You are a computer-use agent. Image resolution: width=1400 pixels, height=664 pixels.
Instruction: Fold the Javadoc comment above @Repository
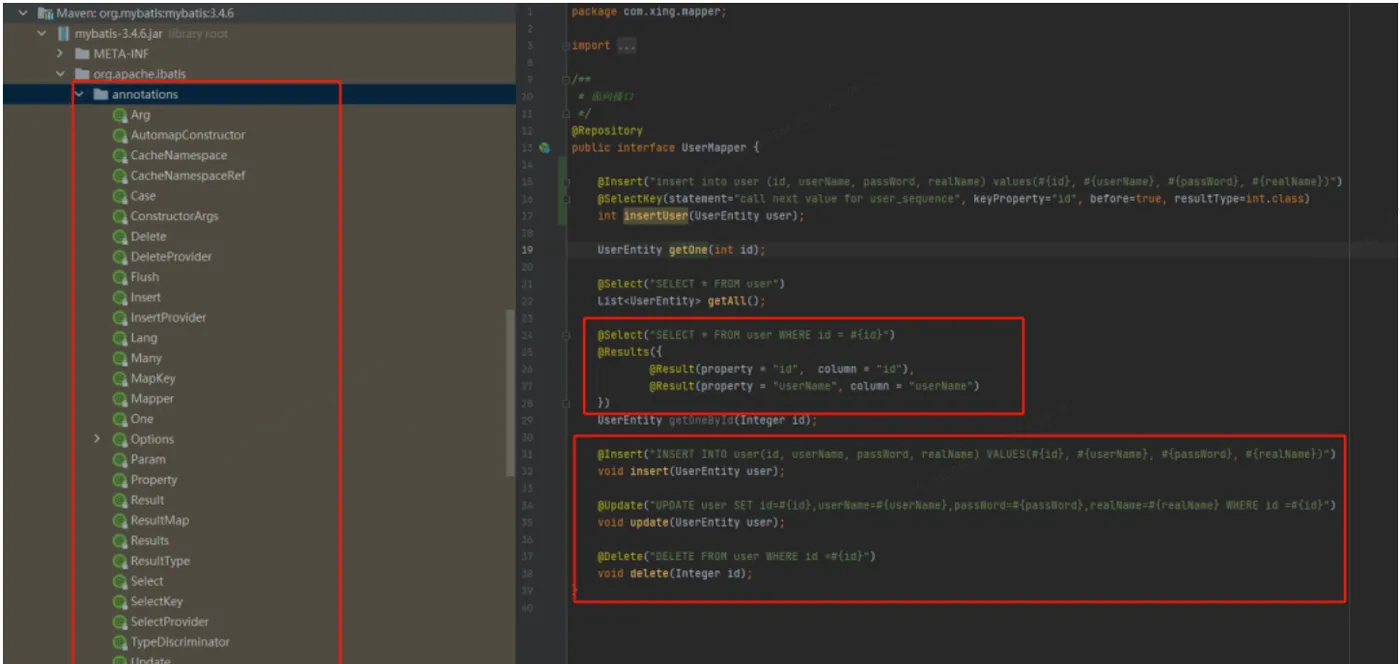click(565, 80)
